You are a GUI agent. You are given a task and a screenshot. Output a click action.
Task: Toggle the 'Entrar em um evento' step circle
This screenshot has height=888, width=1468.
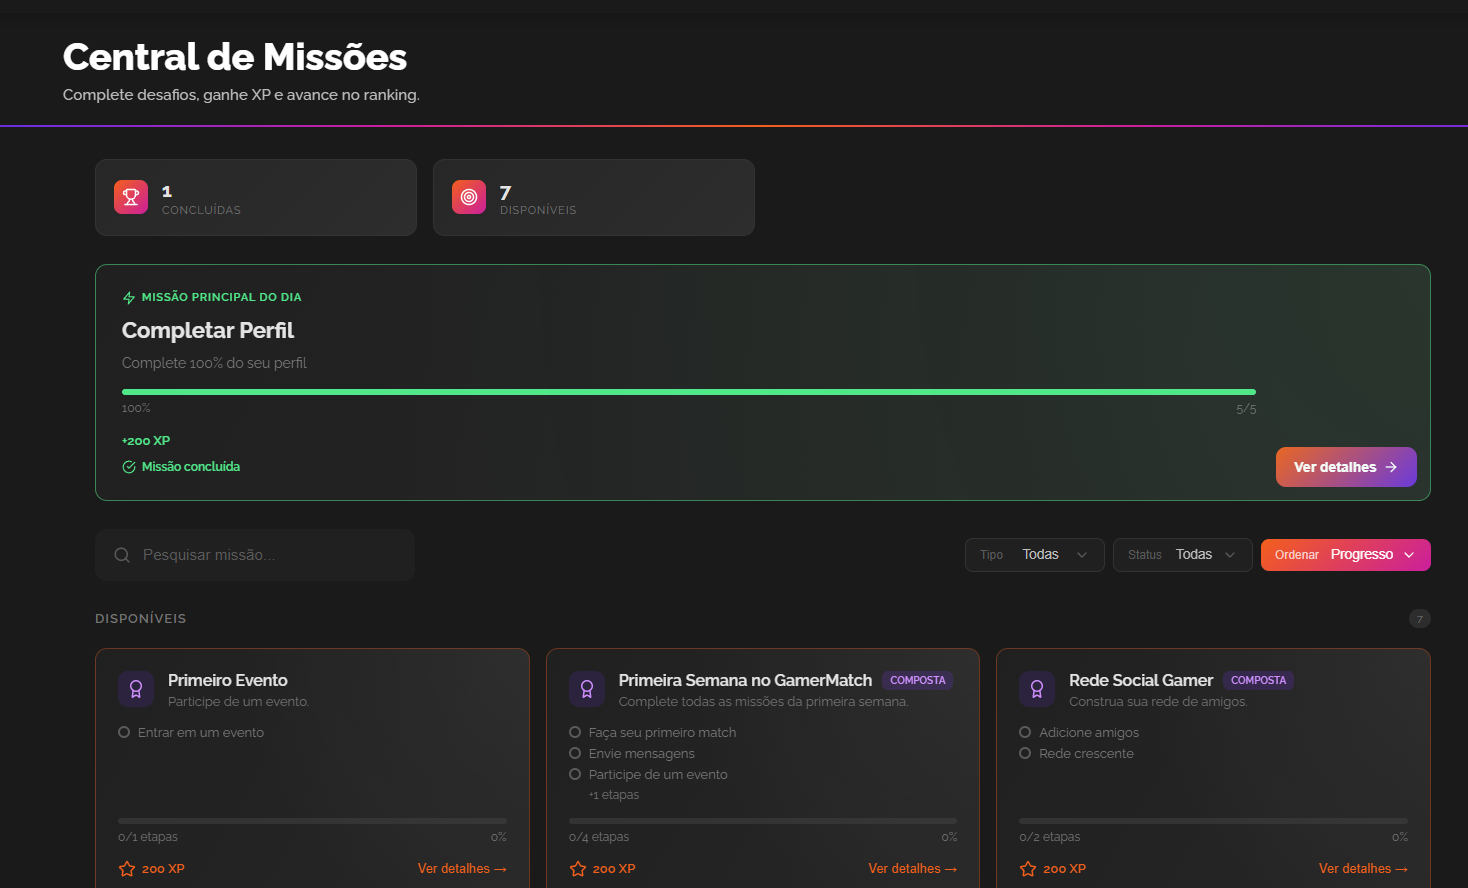coord(125,732)
